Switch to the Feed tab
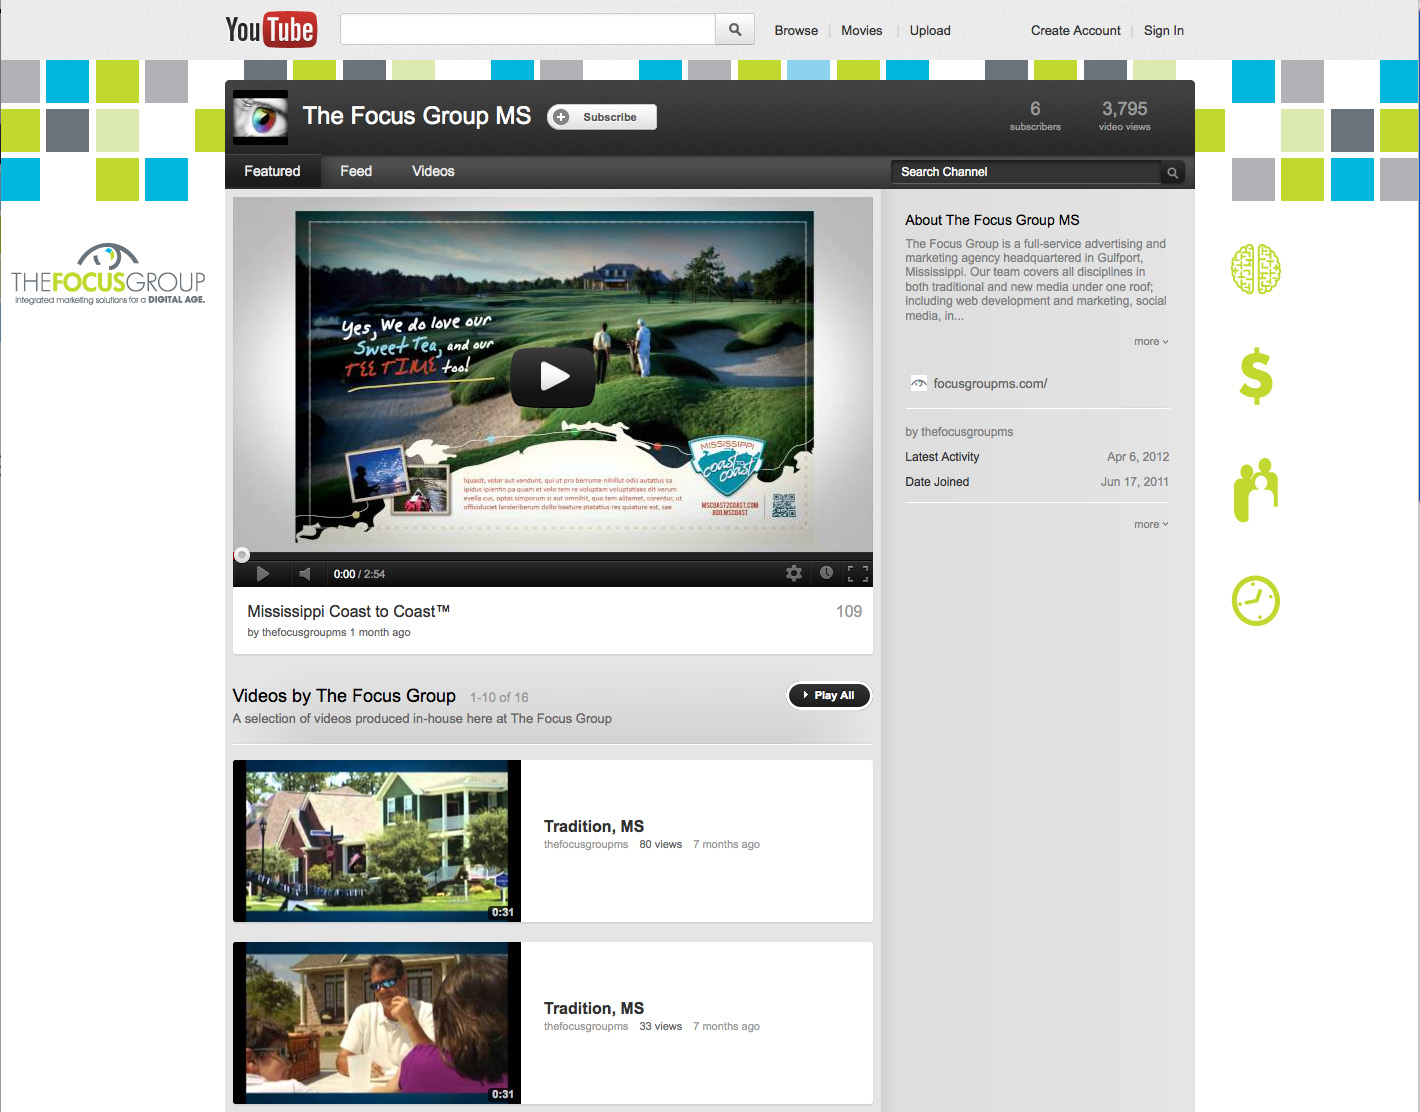 click(356, 171)
